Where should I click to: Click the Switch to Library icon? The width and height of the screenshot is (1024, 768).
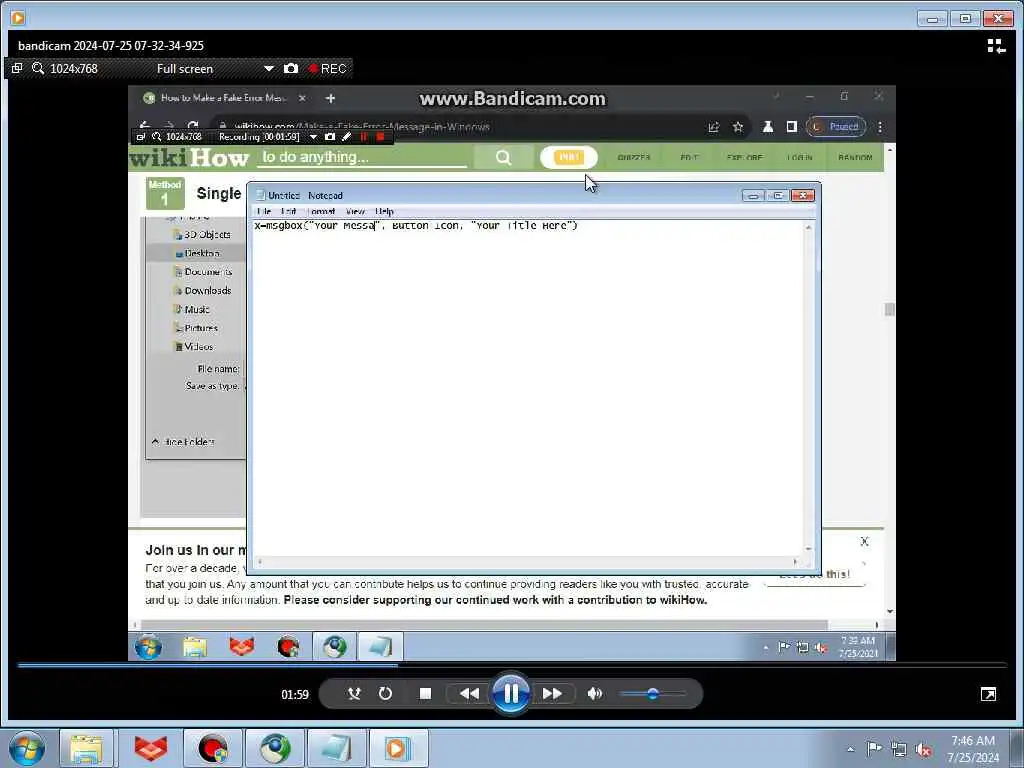(996, 46)
